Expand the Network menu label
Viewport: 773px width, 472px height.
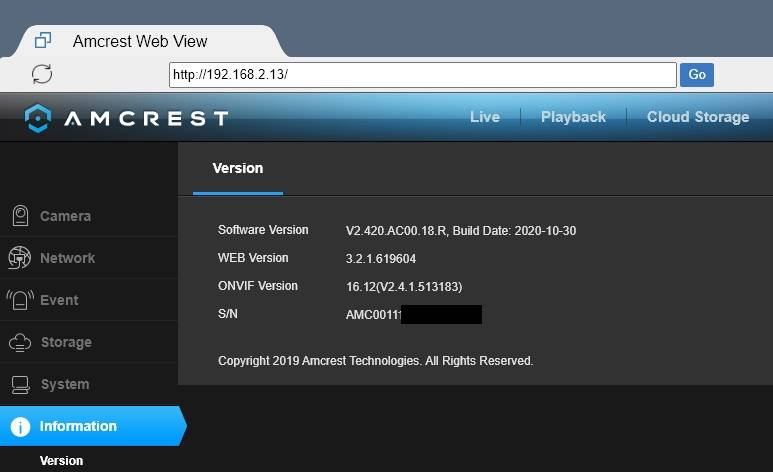(x=68, y=258)
